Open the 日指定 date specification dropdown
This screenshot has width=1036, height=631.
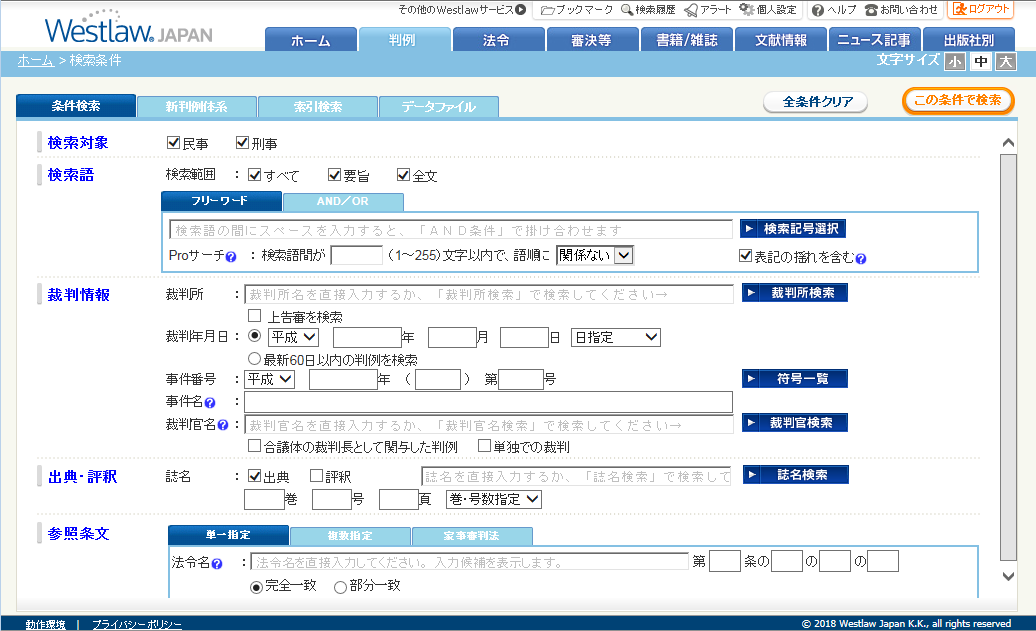615,338
